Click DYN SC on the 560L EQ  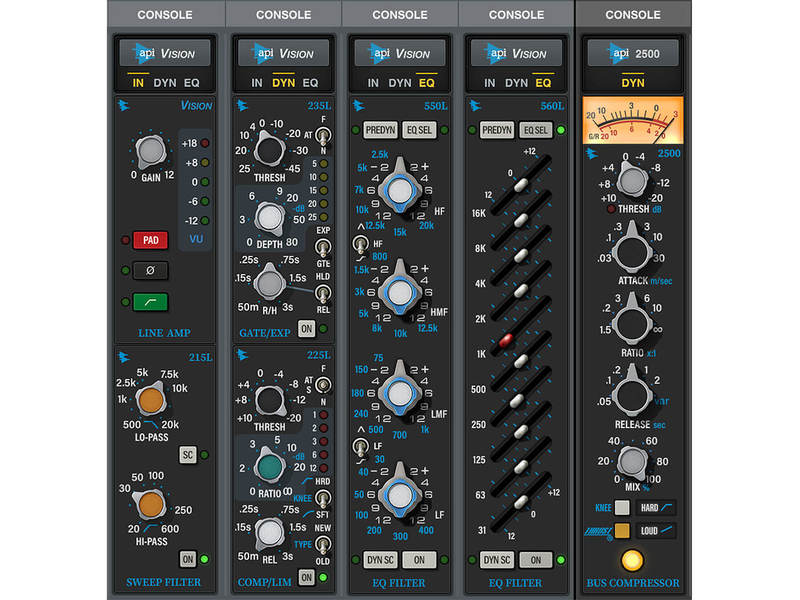pos(497,560)
